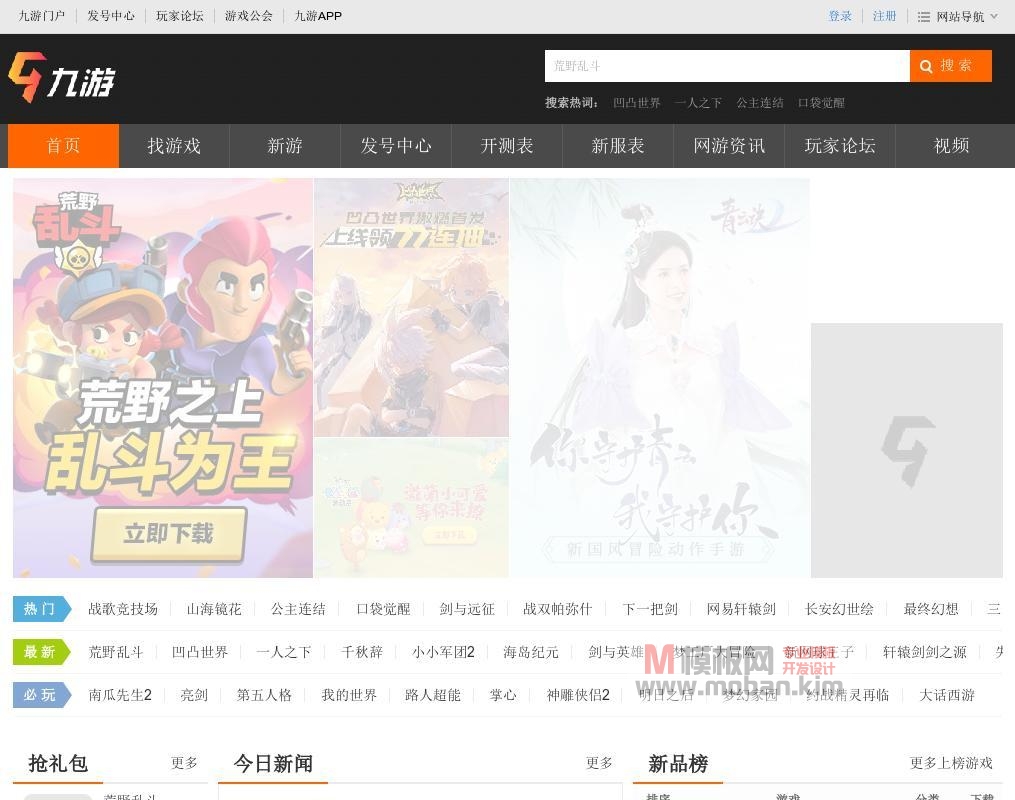The height and width of the screenshot is (800, 1015).
Task: Select the 网游资讯 navigation tab
Action: coord(729,146)
